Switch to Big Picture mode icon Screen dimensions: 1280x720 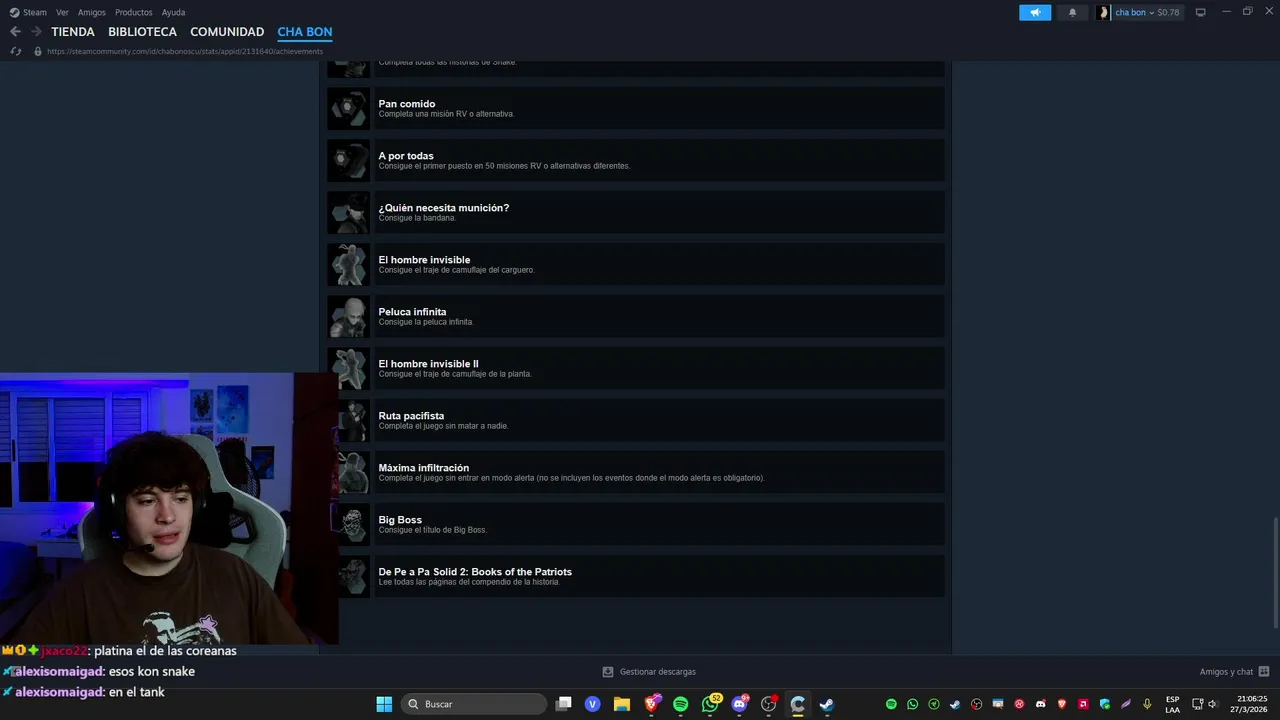coord(1201,12)
